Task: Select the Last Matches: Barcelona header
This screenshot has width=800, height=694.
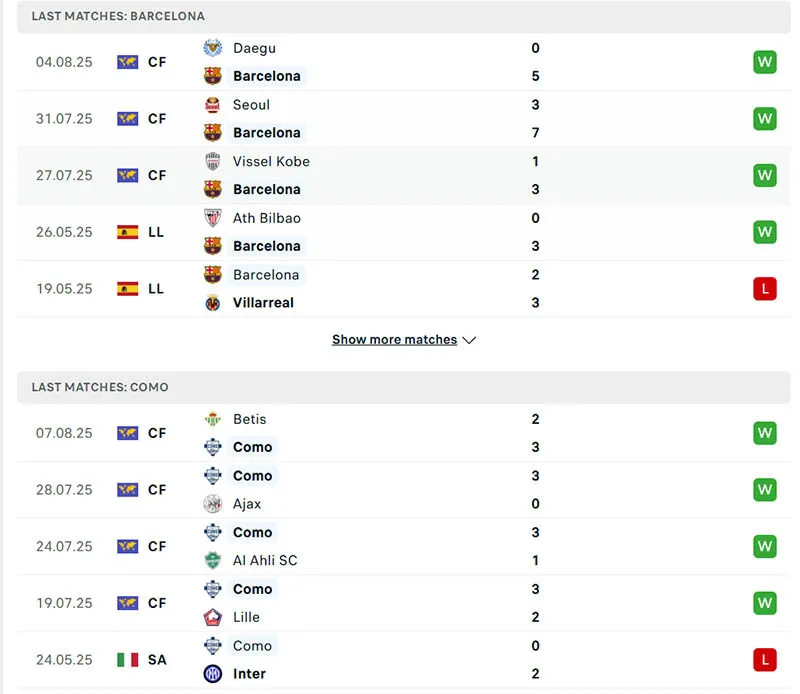Action: (x=118, y=17)
